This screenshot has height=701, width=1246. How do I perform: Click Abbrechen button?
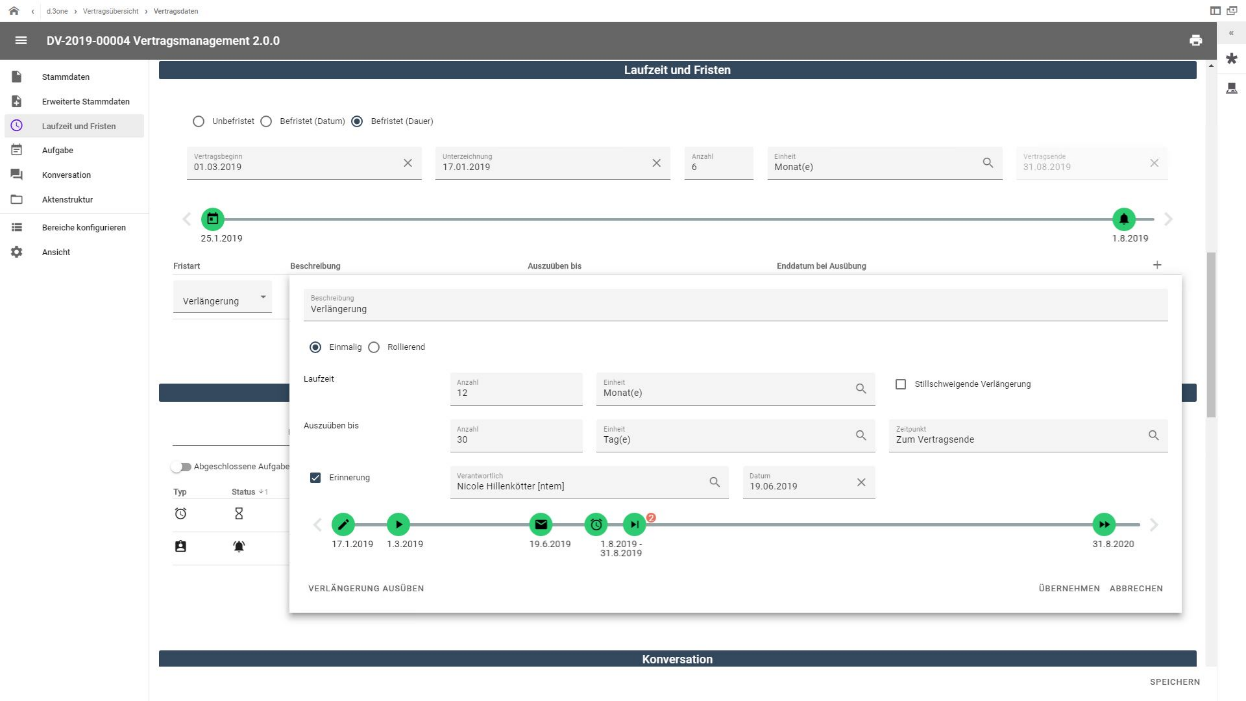(x=1136, y=588)
